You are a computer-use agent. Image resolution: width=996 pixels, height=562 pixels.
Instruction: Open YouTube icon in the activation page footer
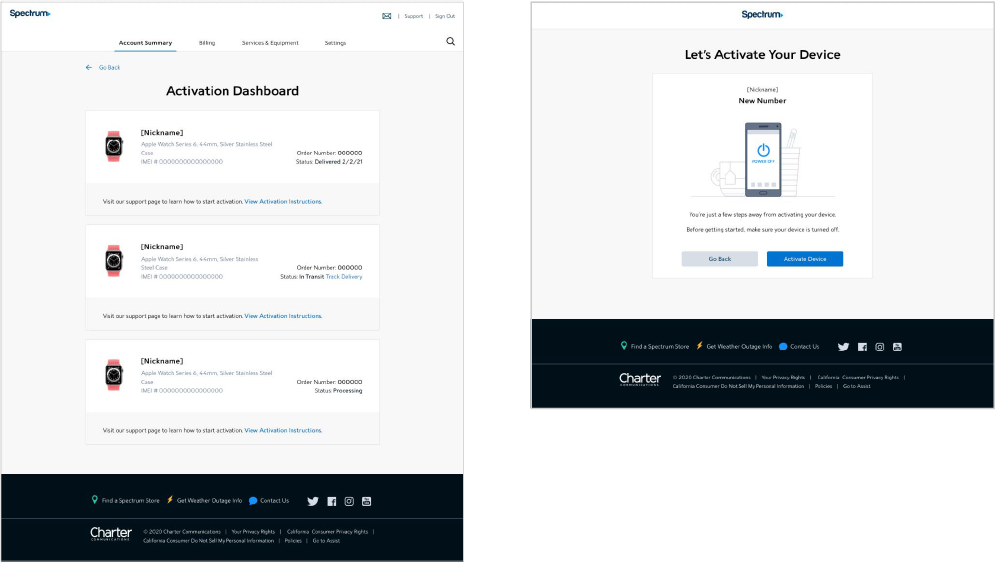897,347
